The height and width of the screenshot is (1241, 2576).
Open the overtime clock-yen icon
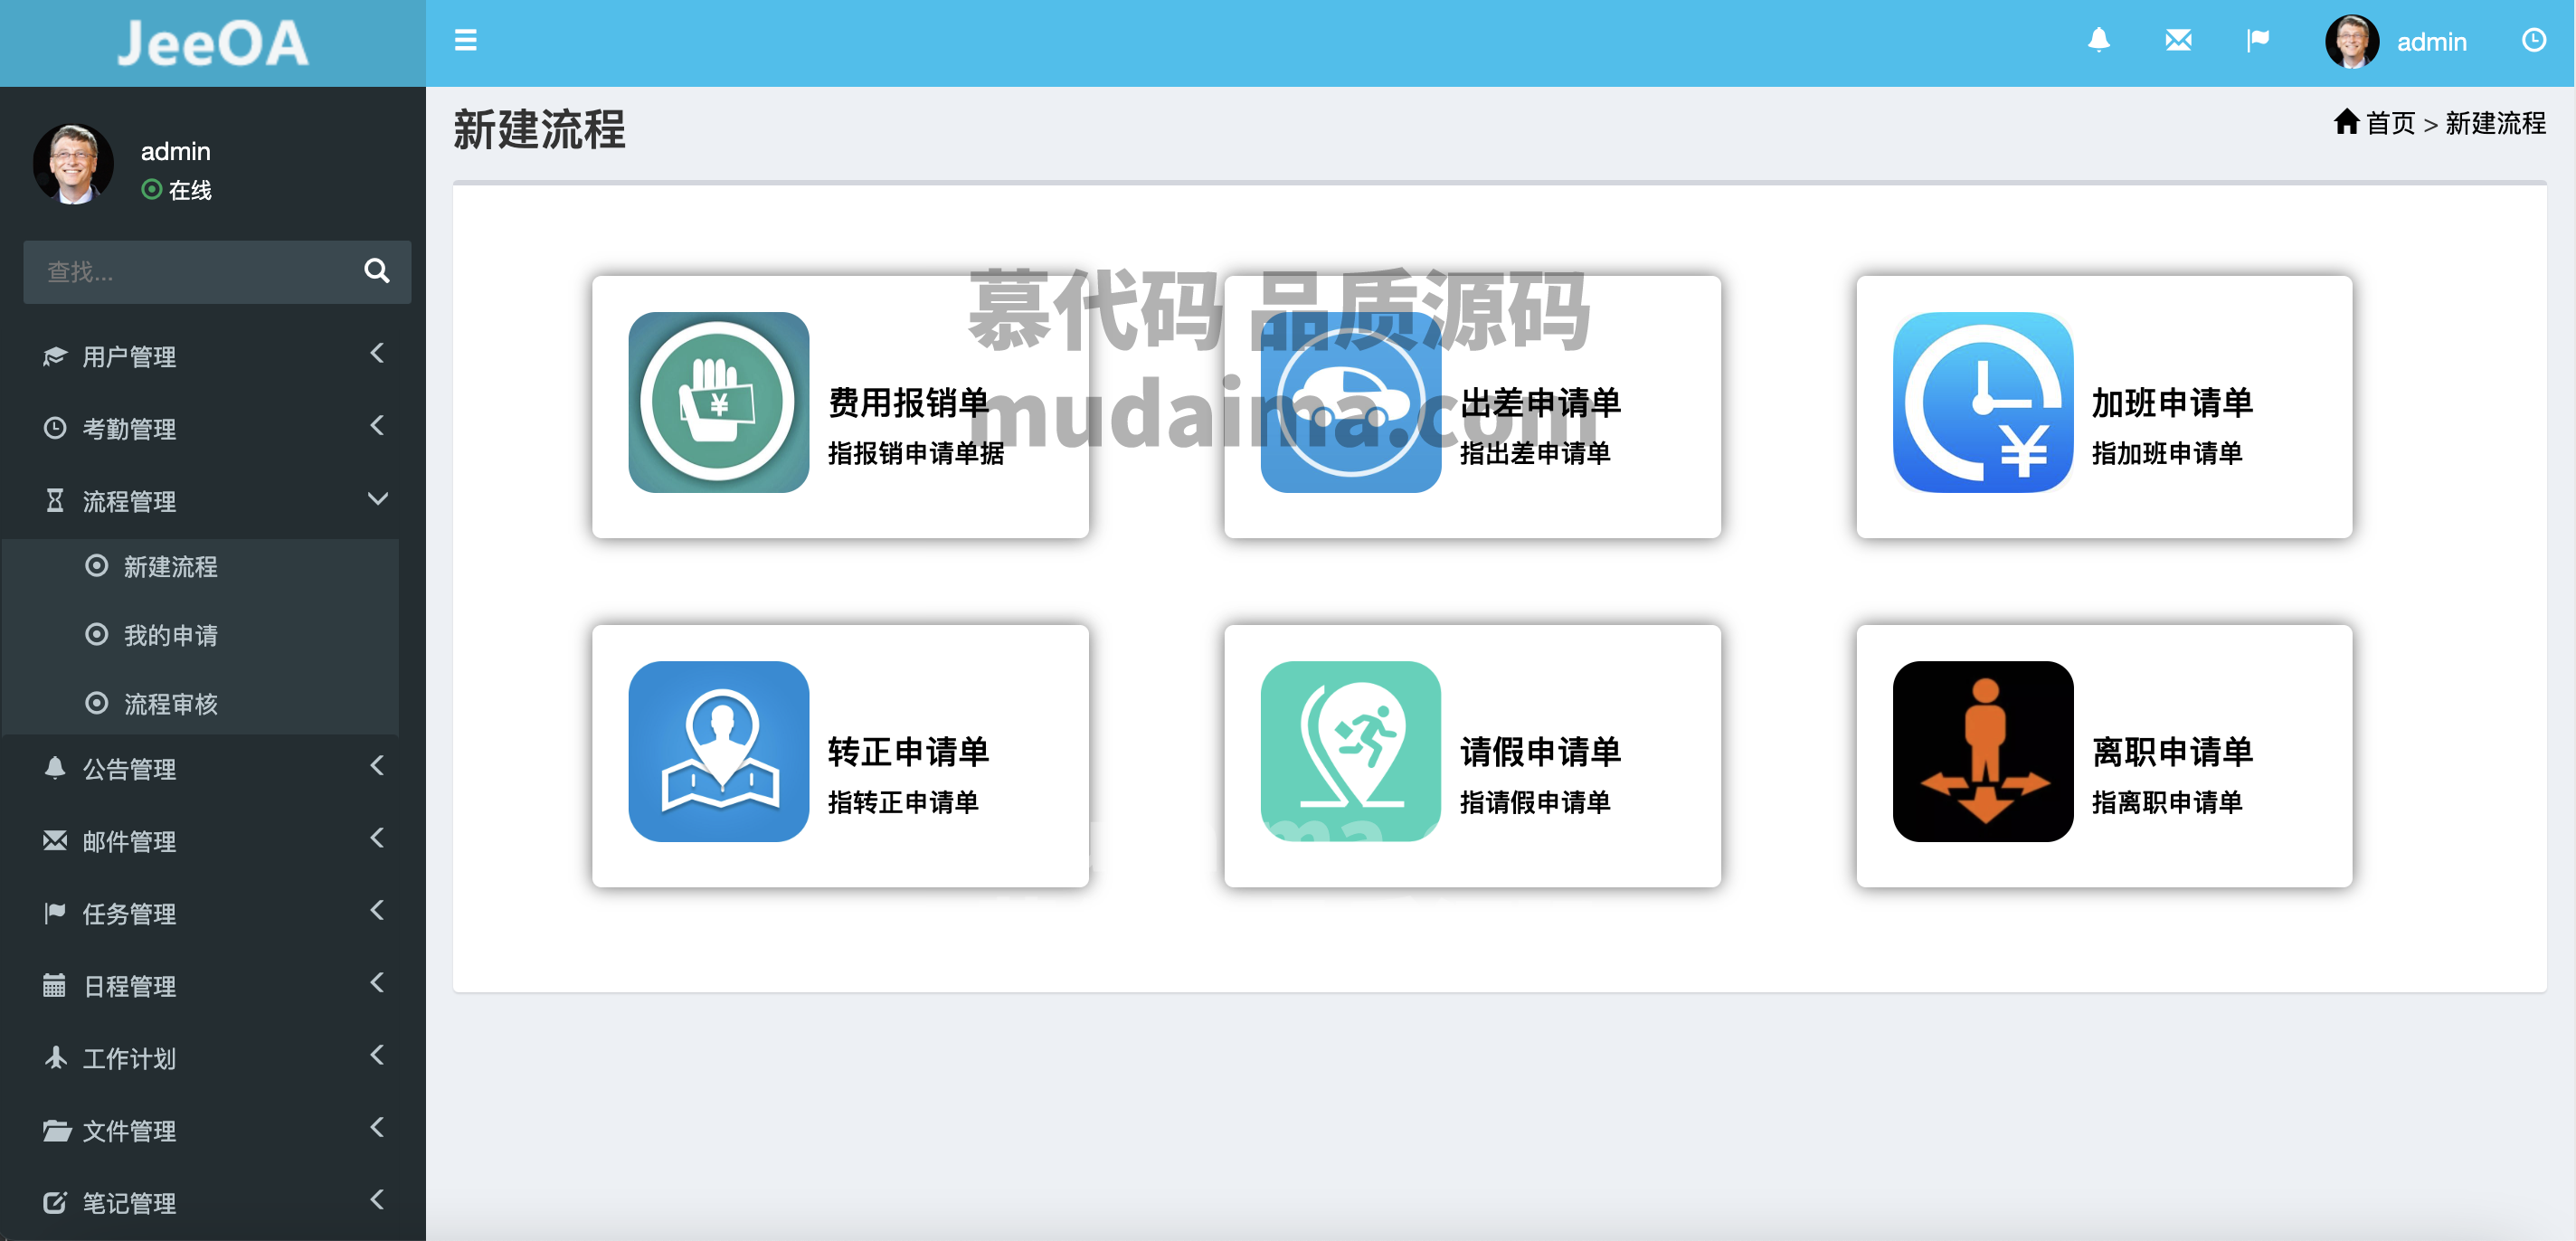(1982, 402)
